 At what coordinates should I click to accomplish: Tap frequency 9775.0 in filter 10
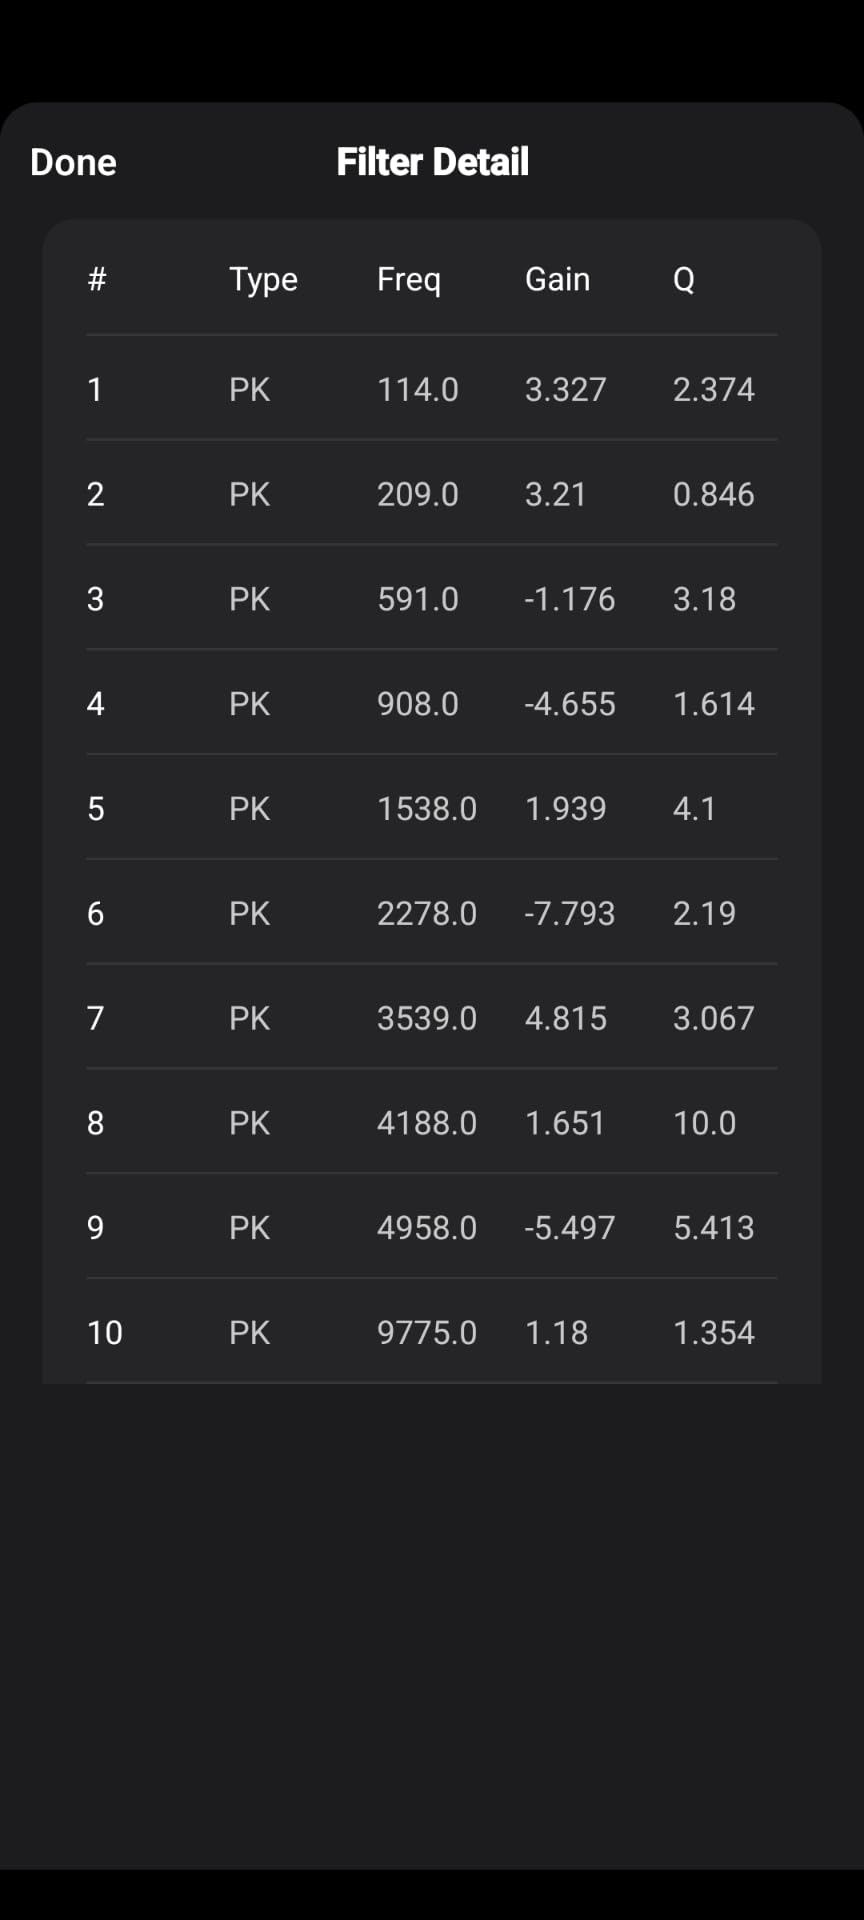tap(426, 1332)
